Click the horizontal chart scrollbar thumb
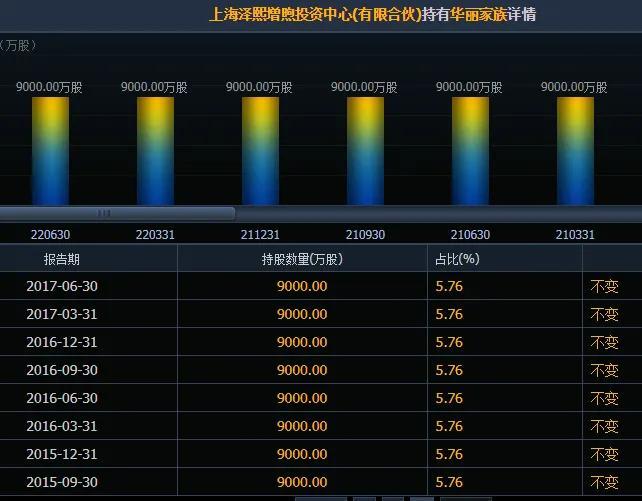 (118, 213)
